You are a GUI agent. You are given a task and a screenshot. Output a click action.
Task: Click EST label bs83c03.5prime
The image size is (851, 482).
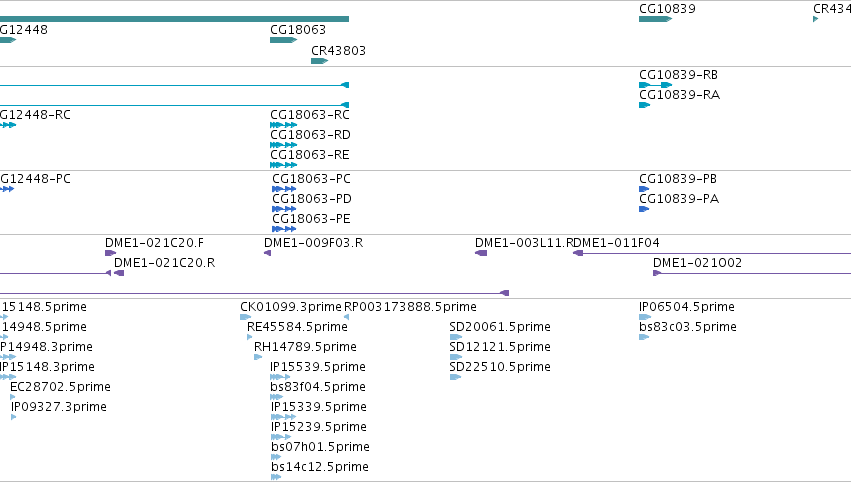click(x=688, y=327)
